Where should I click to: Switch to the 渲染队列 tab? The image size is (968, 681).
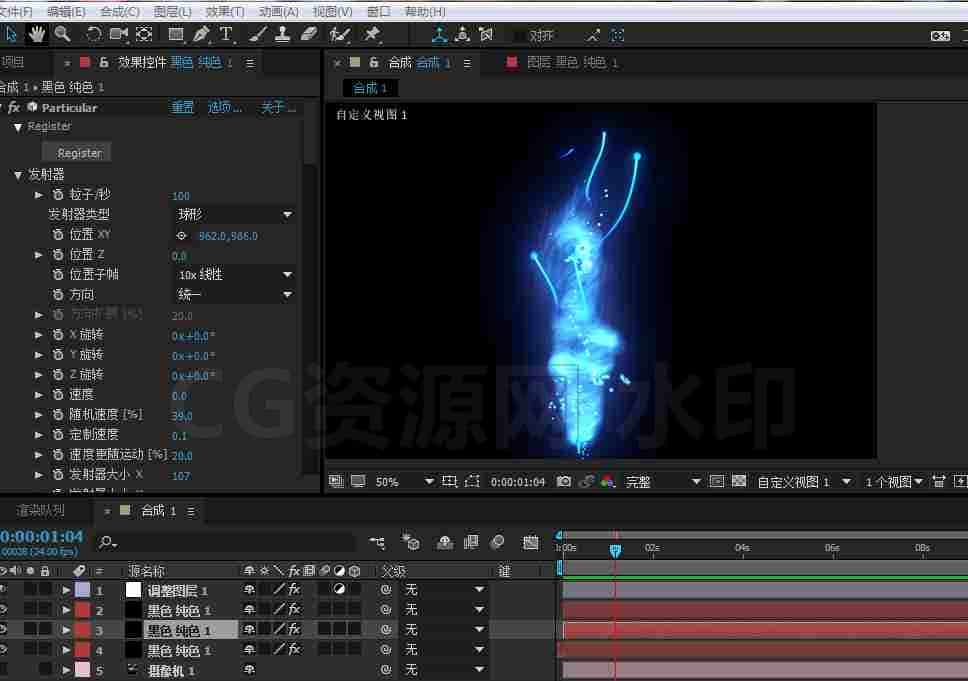tap(40, 511)
